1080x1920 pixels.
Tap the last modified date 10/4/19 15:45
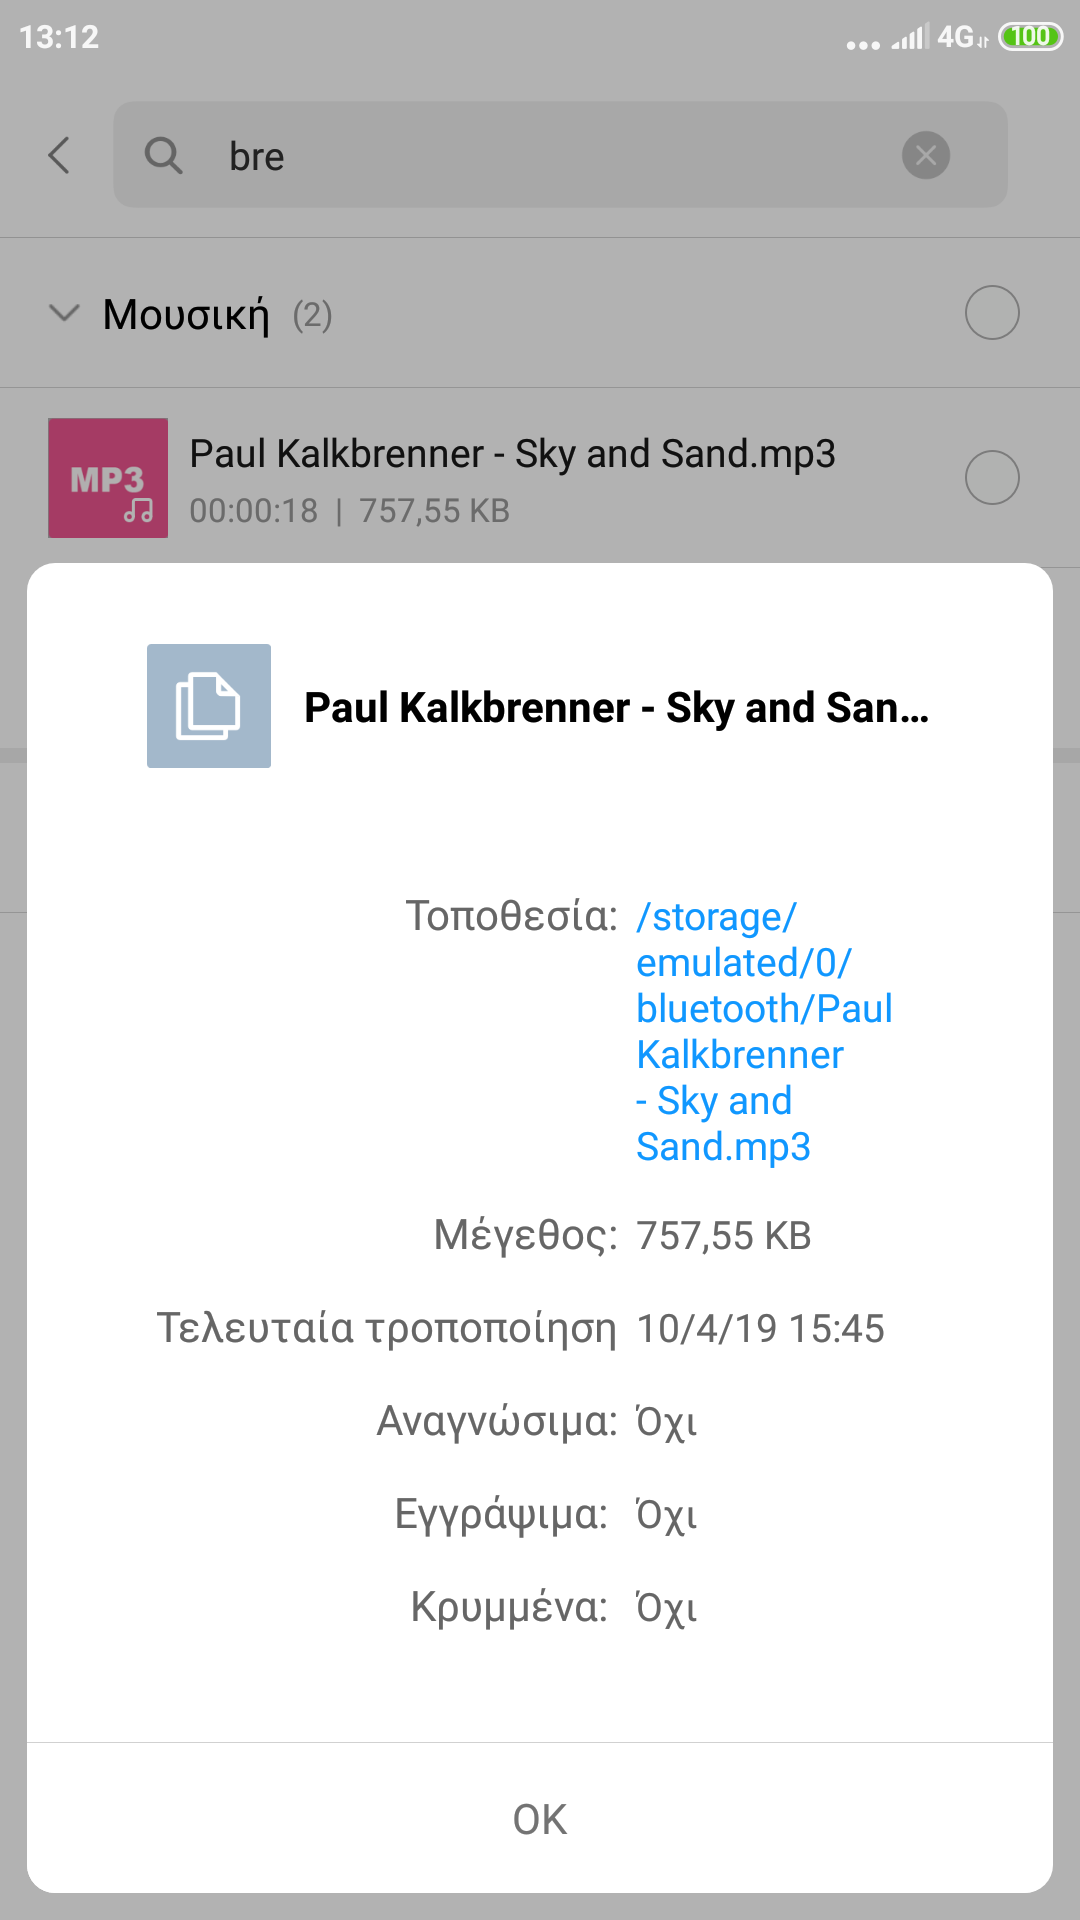coord(760,1329)
